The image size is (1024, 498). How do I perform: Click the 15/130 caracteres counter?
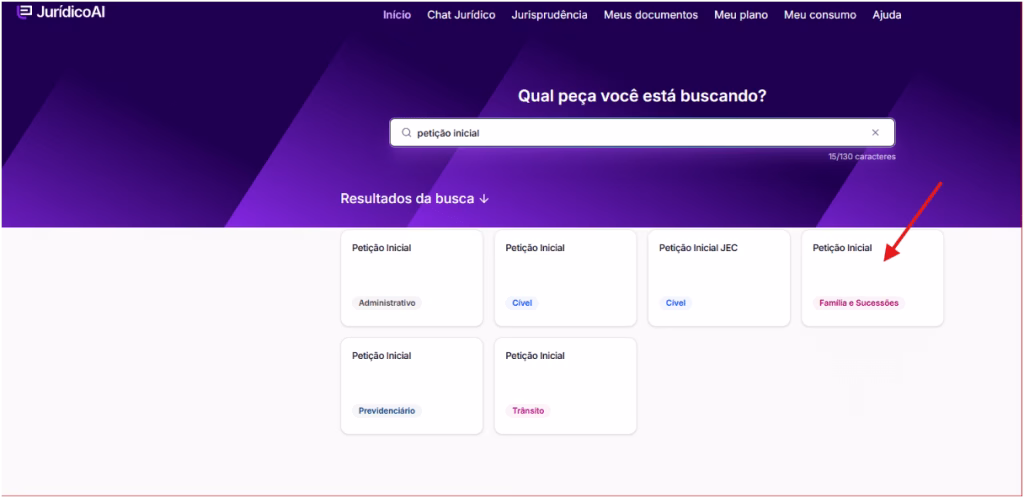(x=862, y=157)
